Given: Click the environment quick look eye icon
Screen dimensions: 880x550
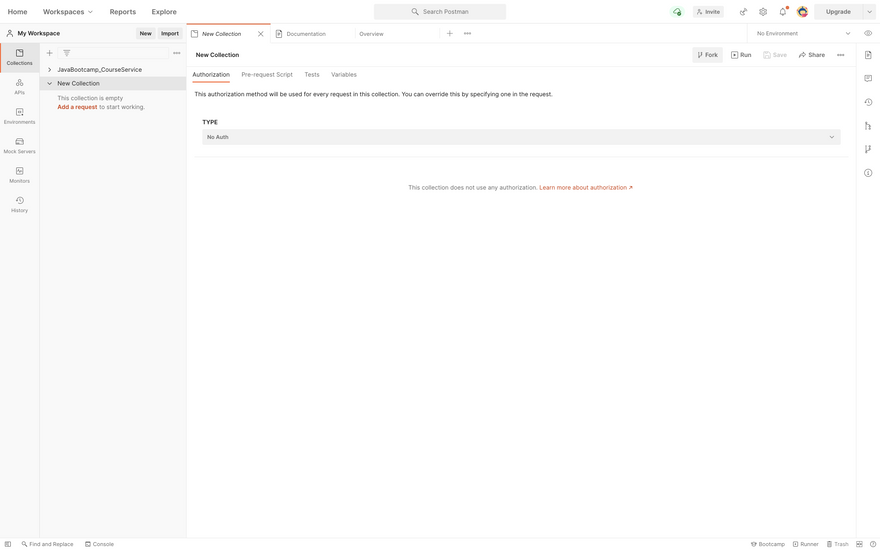Looking at the screenshot, I should tap(868, 33).
